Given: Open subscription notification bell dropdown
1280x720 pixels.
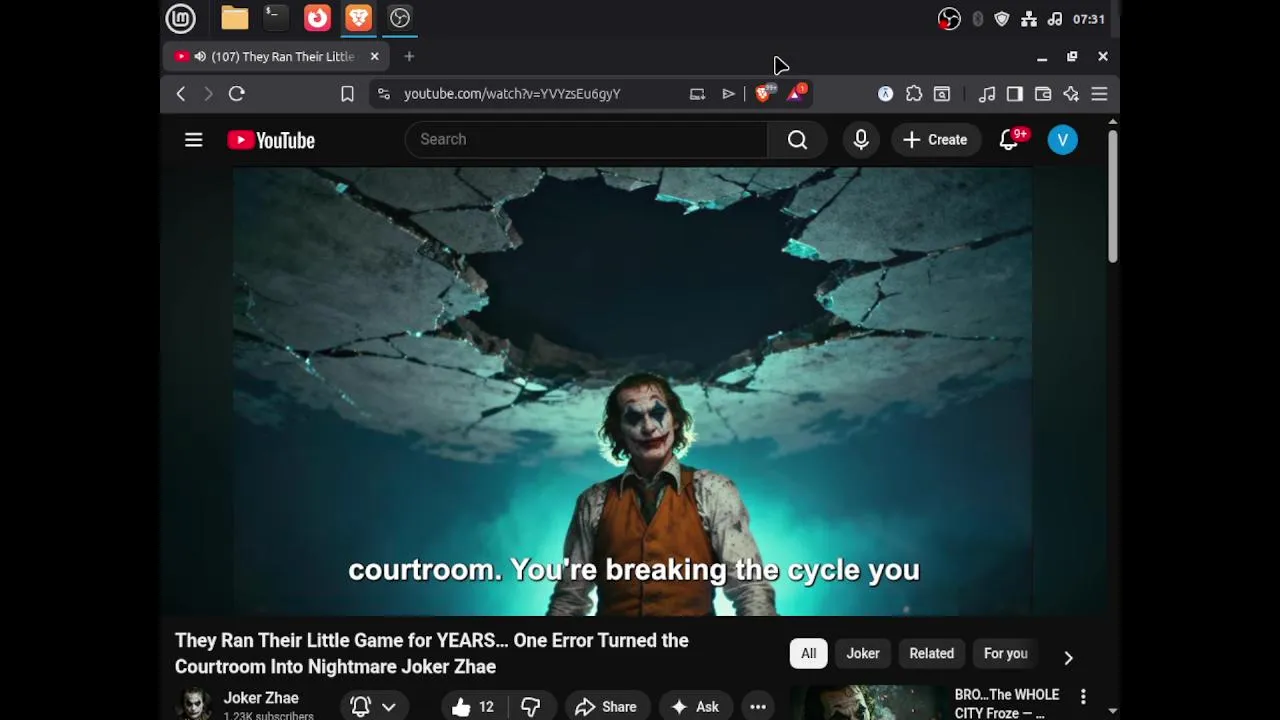Looking at the screenshot, I should point(374,707).
